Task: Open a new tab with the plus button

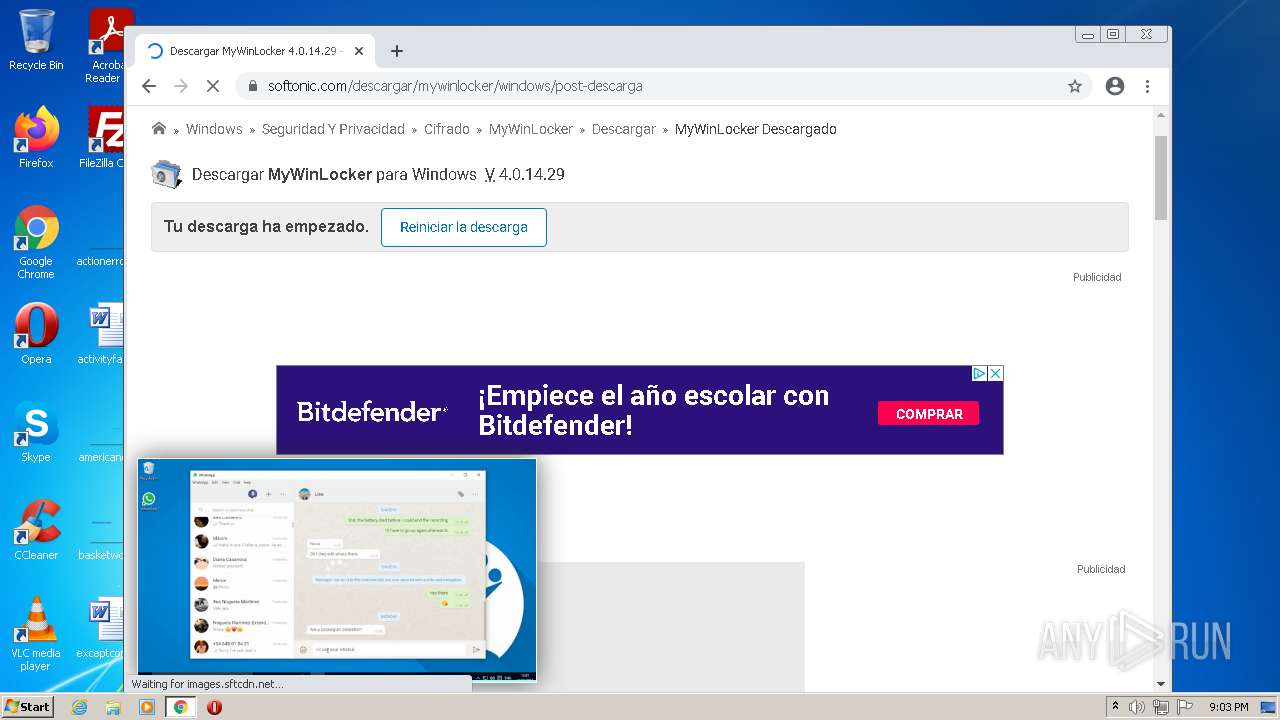Action: coord(397,51)
